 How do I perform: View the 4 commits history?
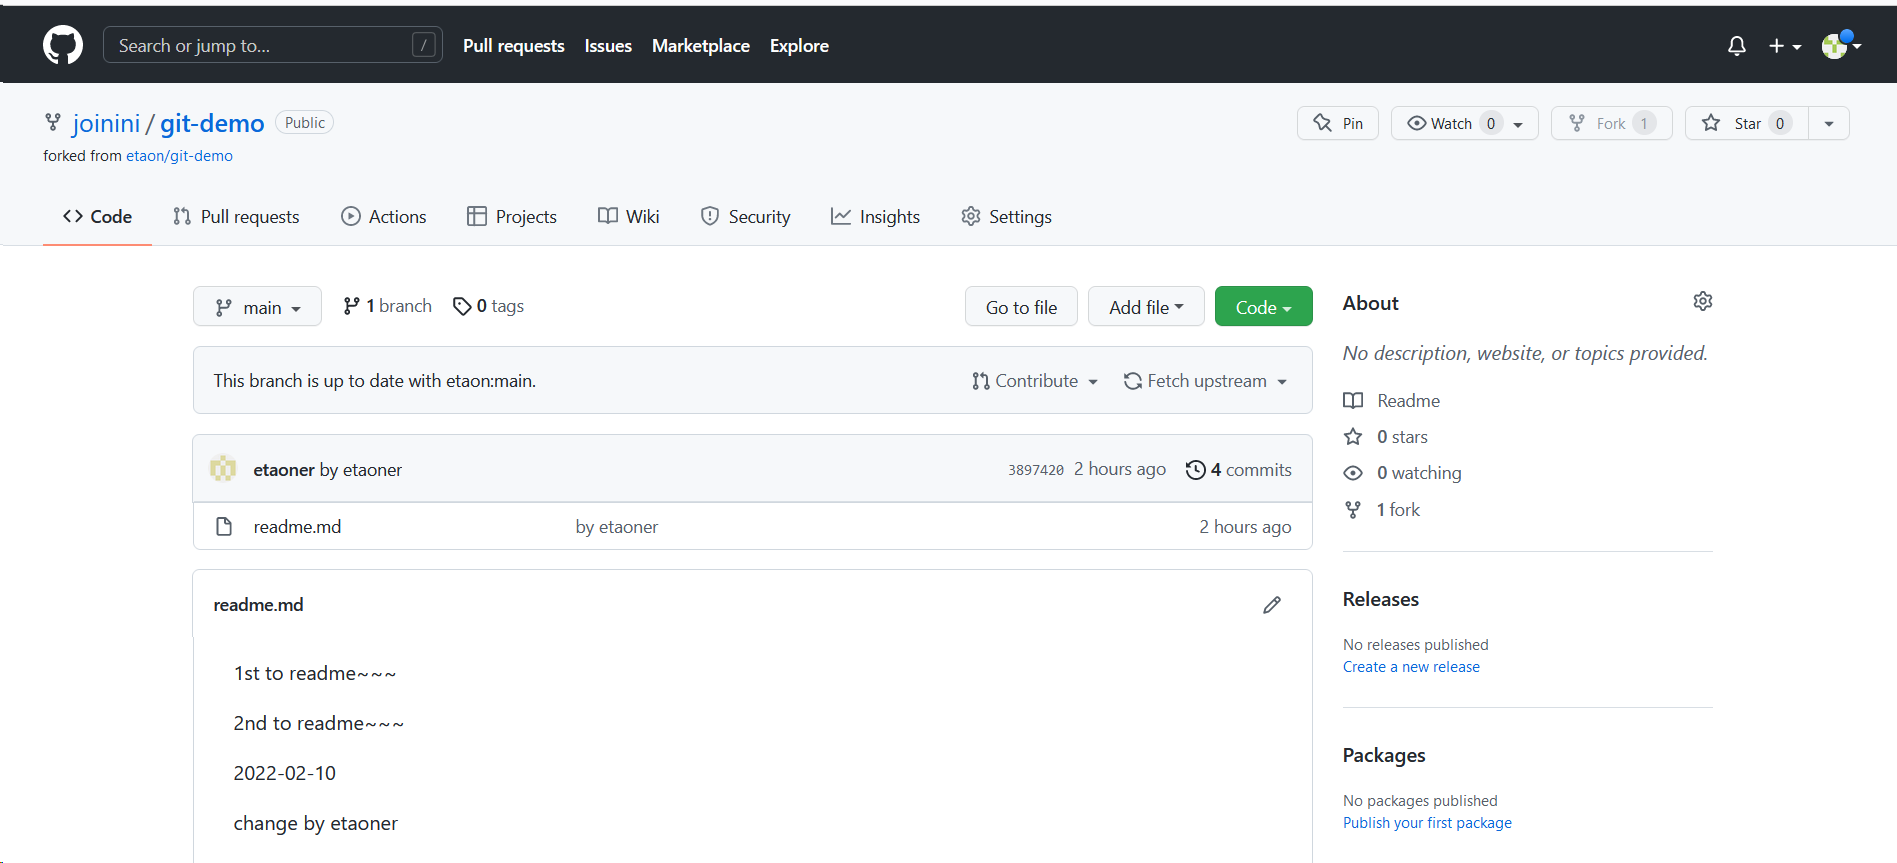tap(1239, 470)
